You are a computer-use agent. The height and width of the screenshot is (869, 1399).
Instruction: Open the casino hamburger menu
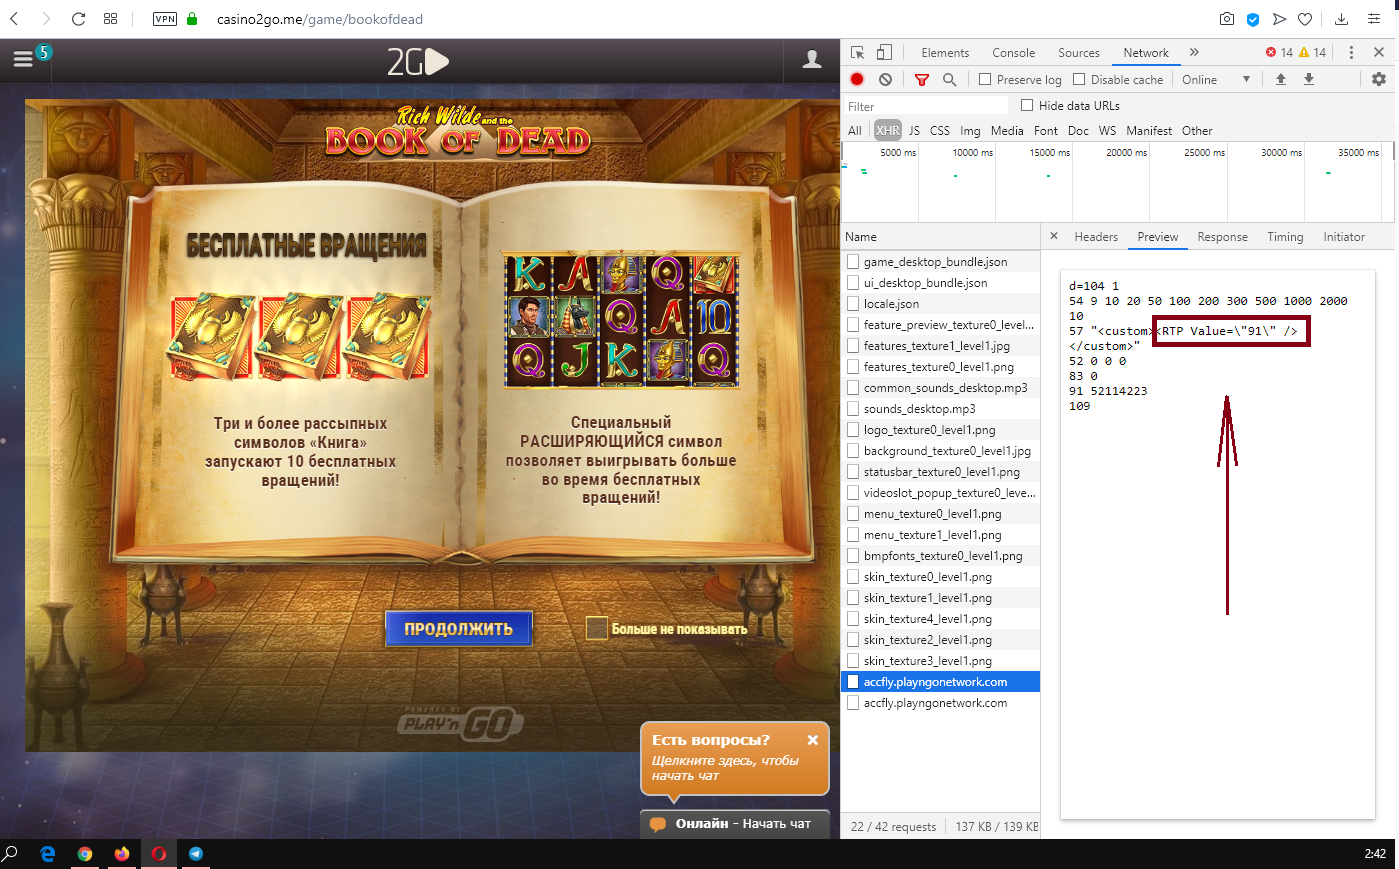(x=23, y=60)
